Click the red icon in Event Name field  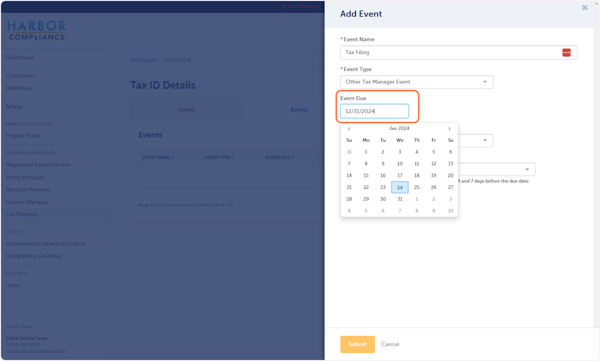(x=566, y=52)
